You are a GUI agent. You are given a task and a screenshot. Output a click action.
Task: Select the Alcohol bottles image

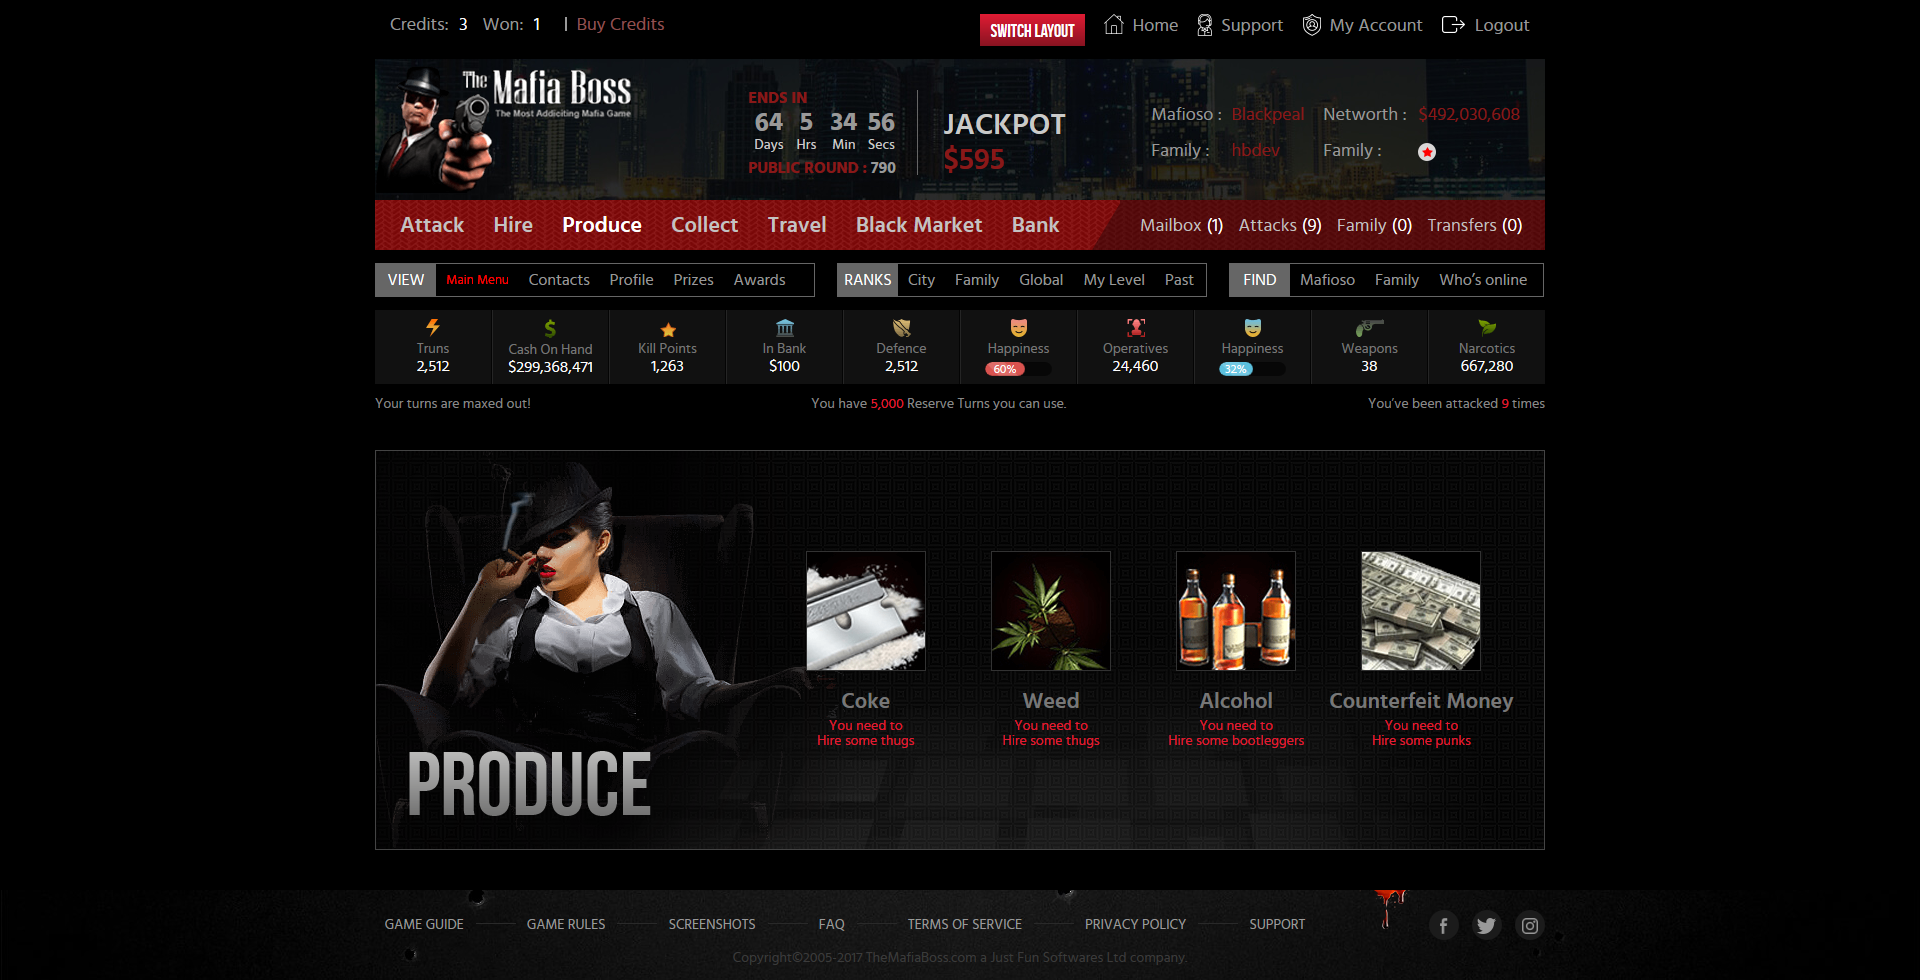pyautogui.click(x=1236, y=611)
